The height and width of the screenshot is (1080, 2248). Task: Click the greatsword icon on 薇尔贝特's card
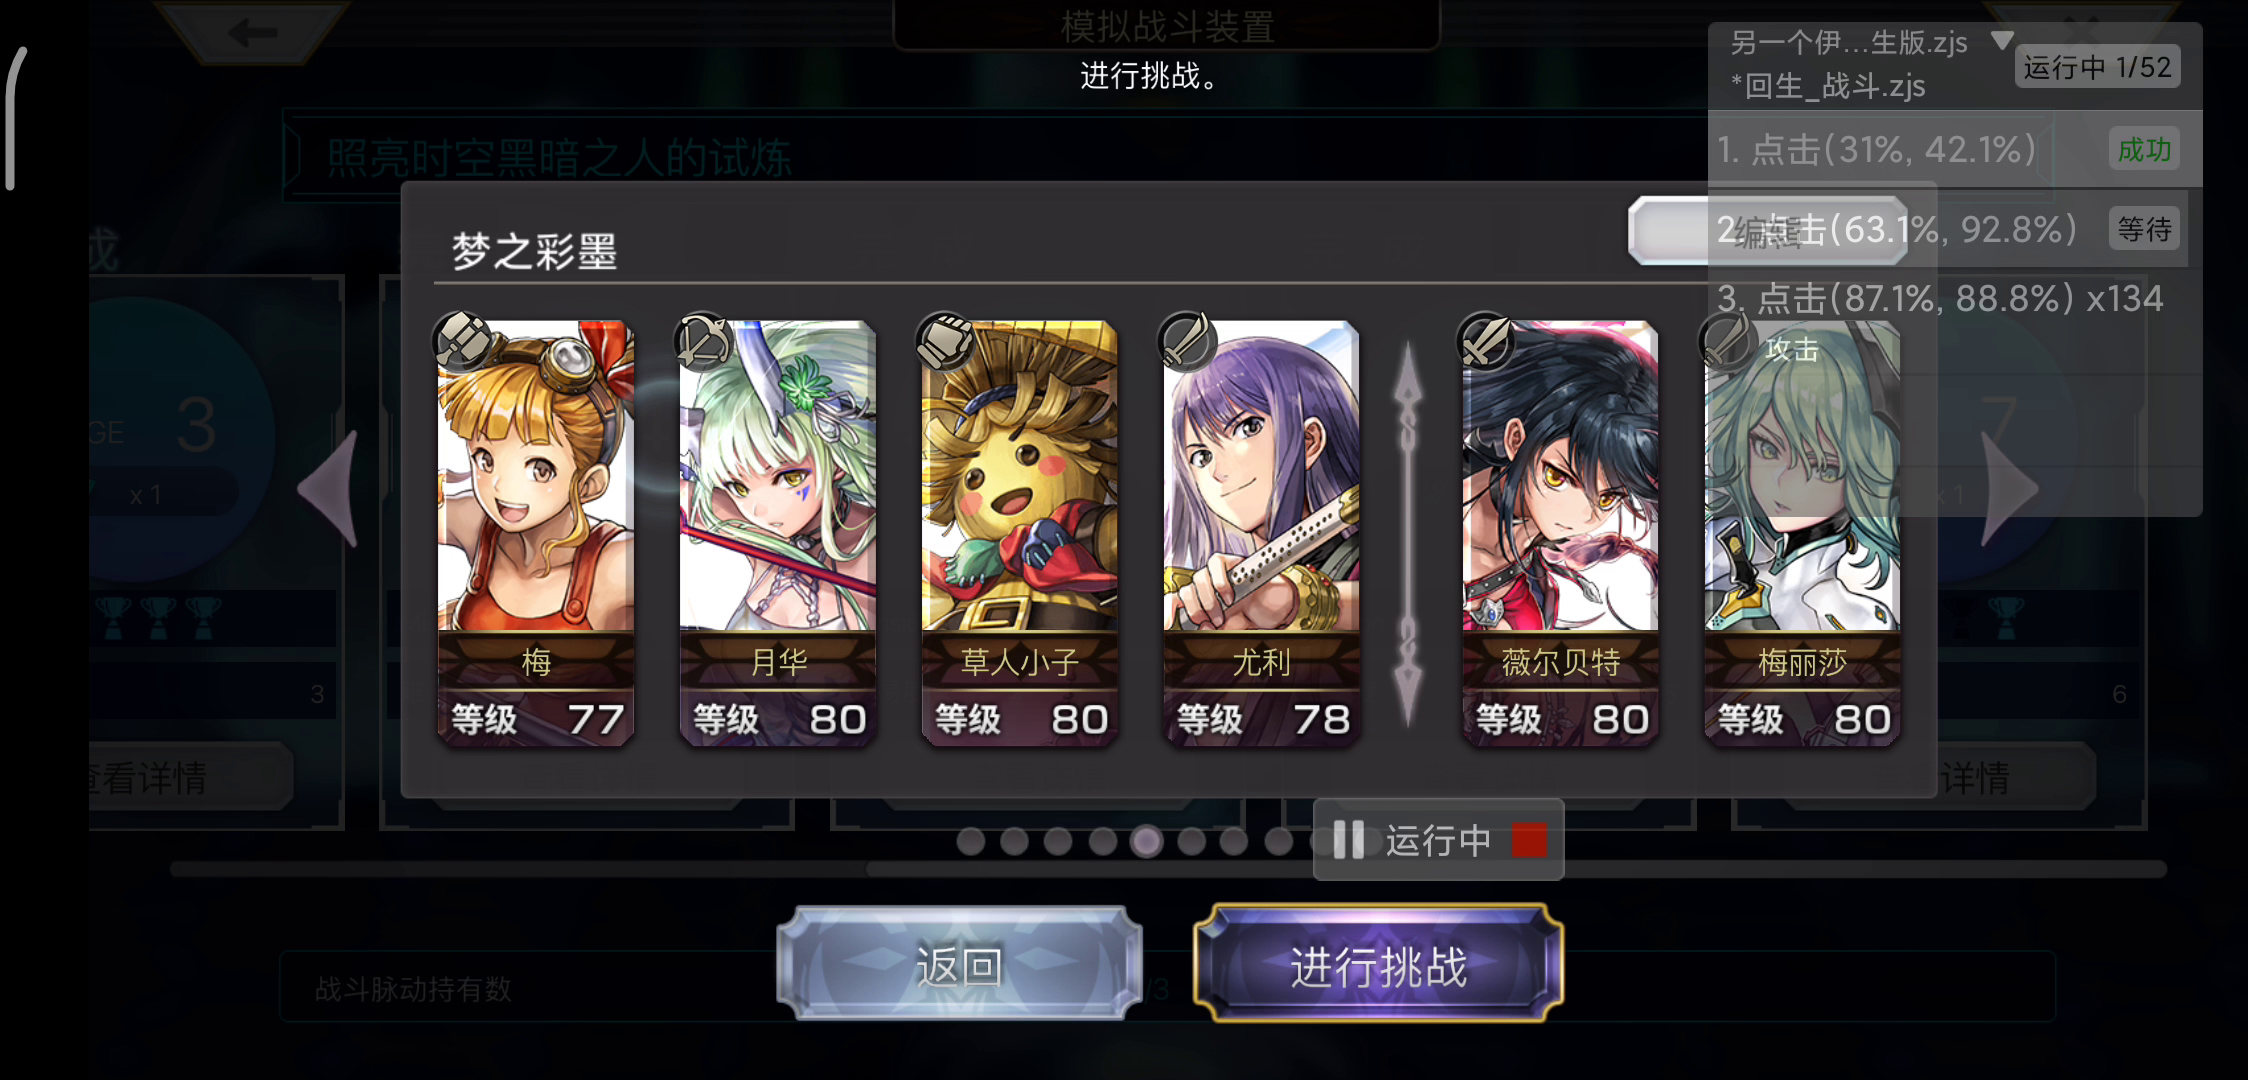[x=1486, y=340]
